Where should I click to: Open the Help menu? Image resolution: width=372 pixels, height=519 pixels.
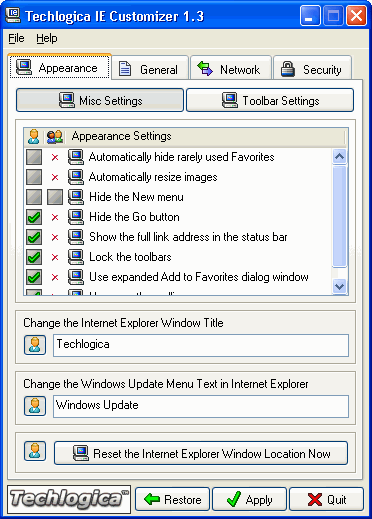(x=47, y=38)
